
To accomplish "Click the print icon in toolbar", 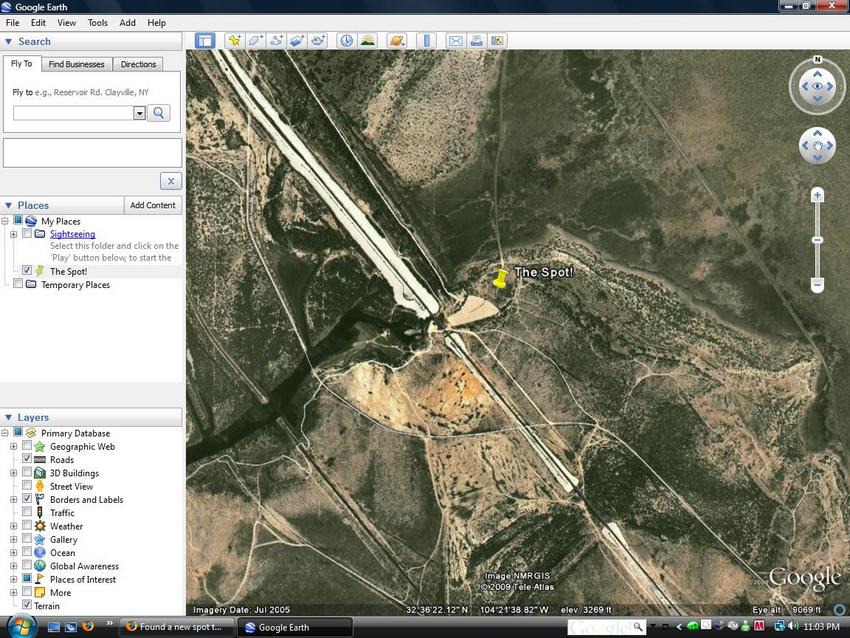I will pyautogui.click(x=477, y=41).
